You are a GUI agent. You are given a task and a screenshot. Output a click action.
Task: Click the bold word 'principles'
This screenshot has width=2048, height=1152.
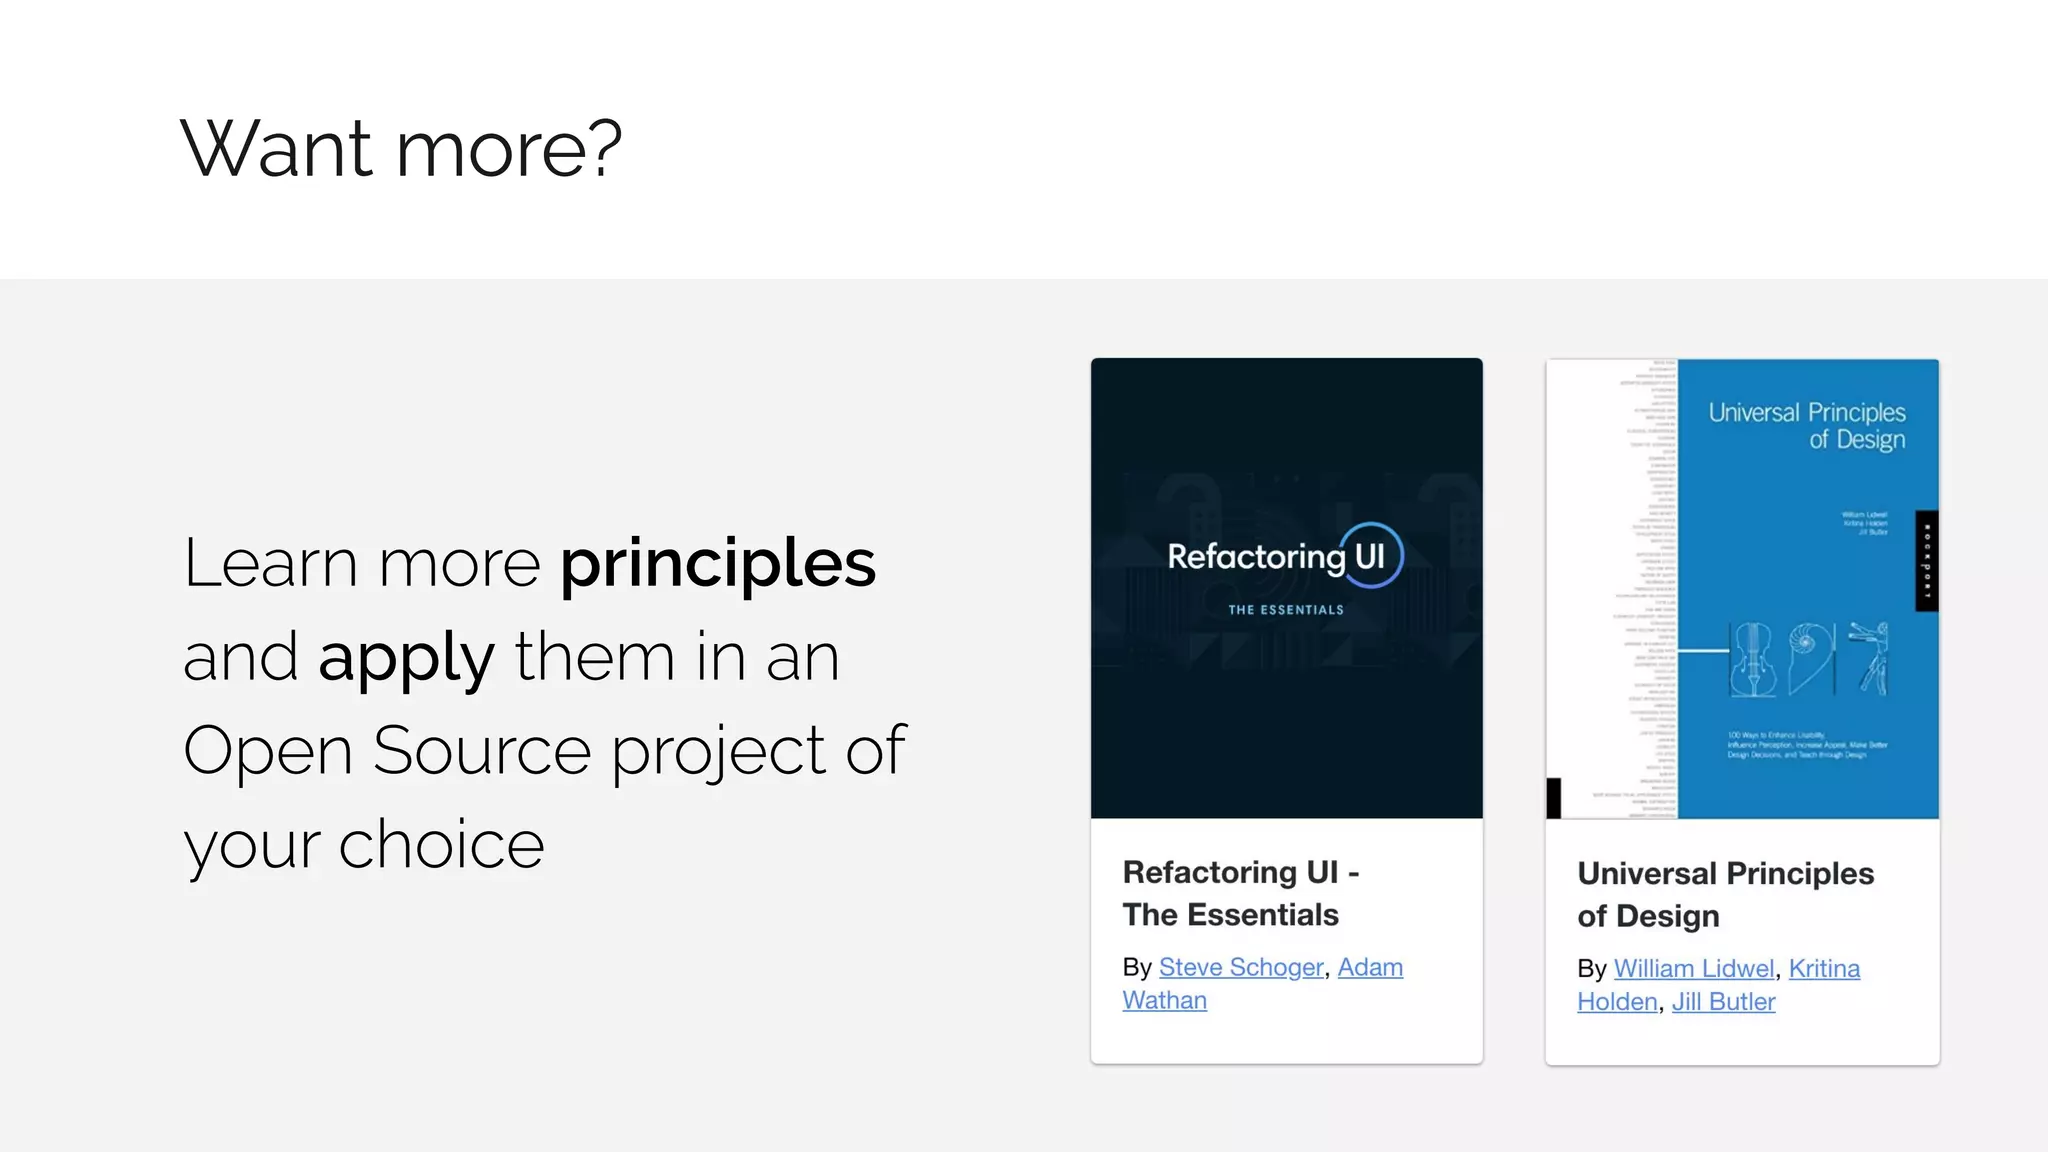718,563
